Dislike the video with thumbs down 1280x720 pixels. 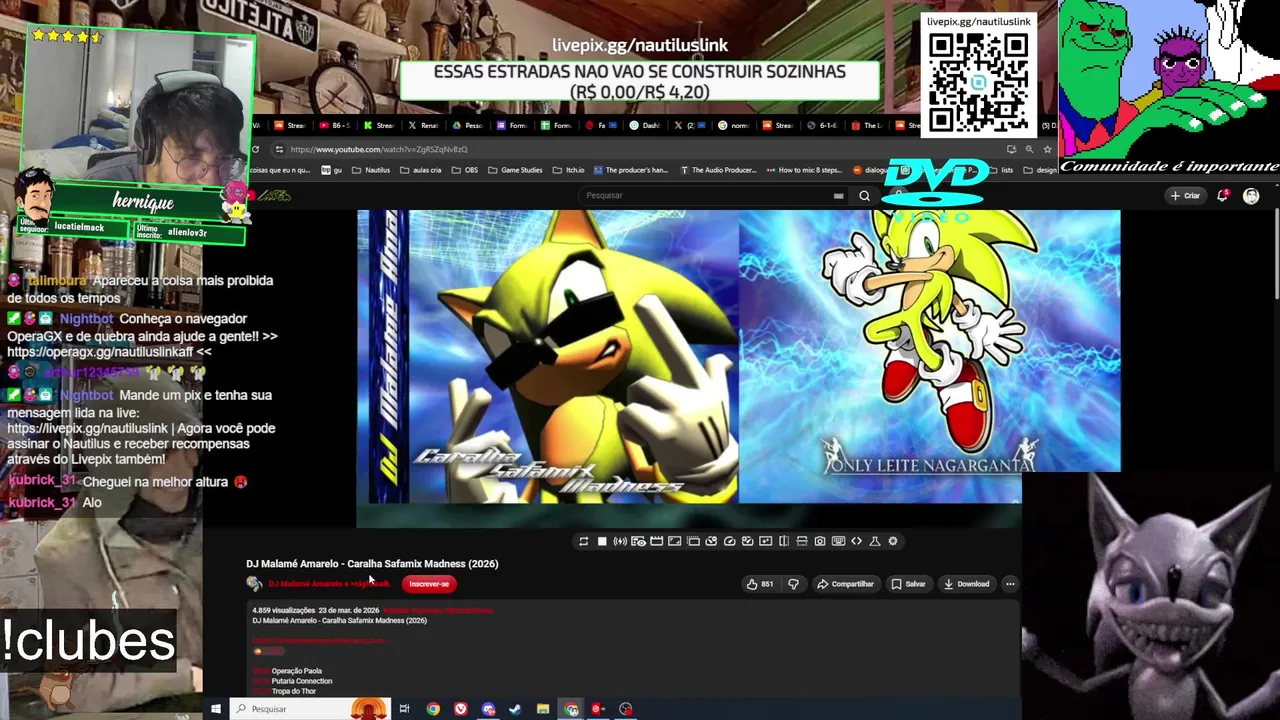(x=793, y=584)
